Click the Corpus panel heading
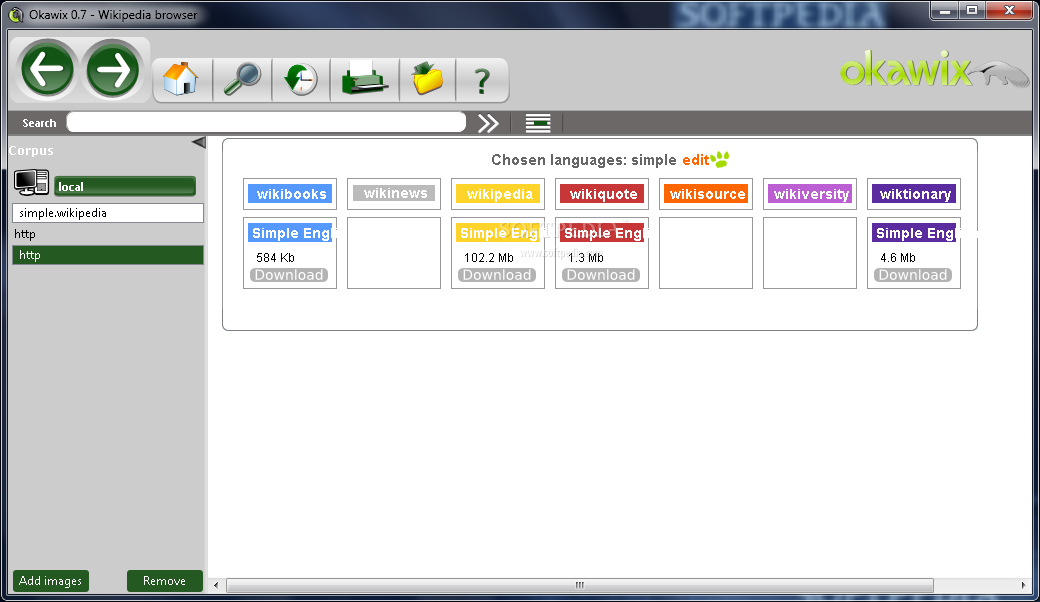Viewport: 1040px width, 602px height. pos(31,150)
